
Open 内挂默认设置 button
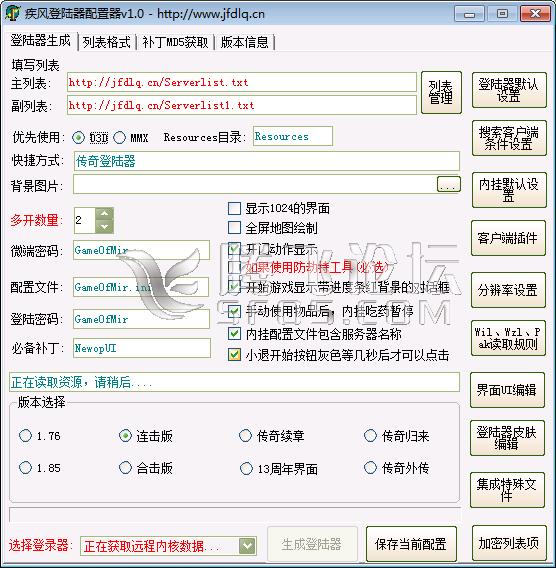point(509,190)
